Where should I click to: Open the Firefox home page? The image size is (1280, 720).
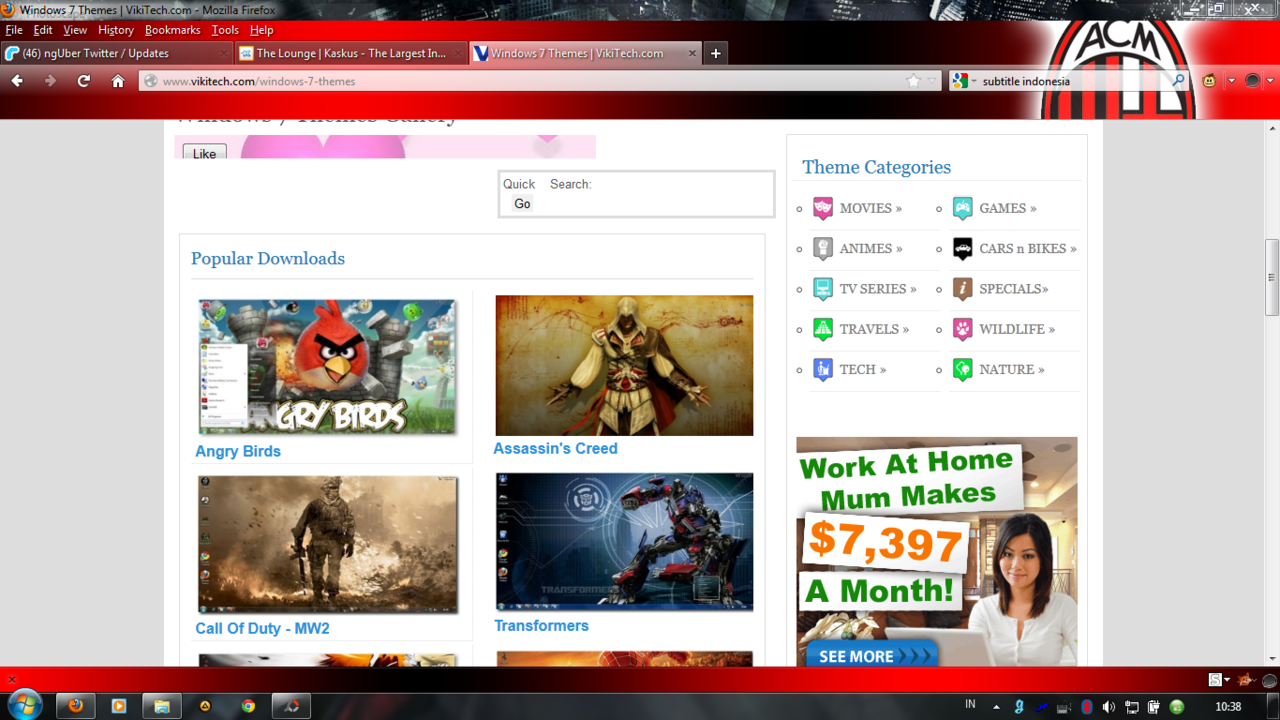click(118, 81)
